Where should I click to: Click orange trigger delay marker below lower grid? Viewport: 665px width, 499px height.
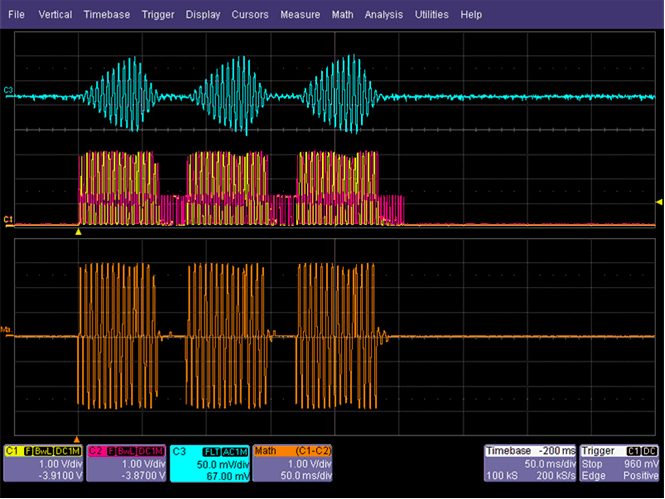click(79, 437)
